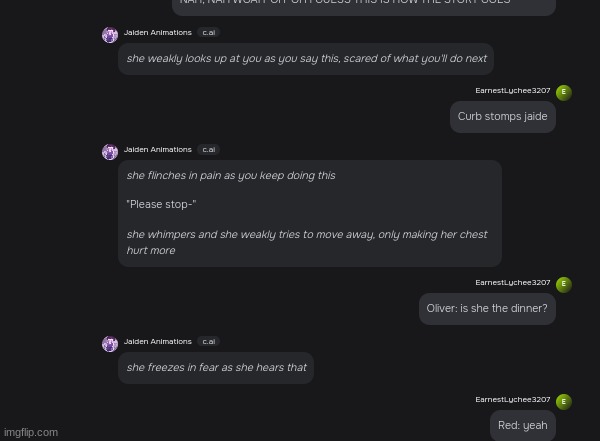Click green E avatar above "Red: yeah"

pos(563,401)
